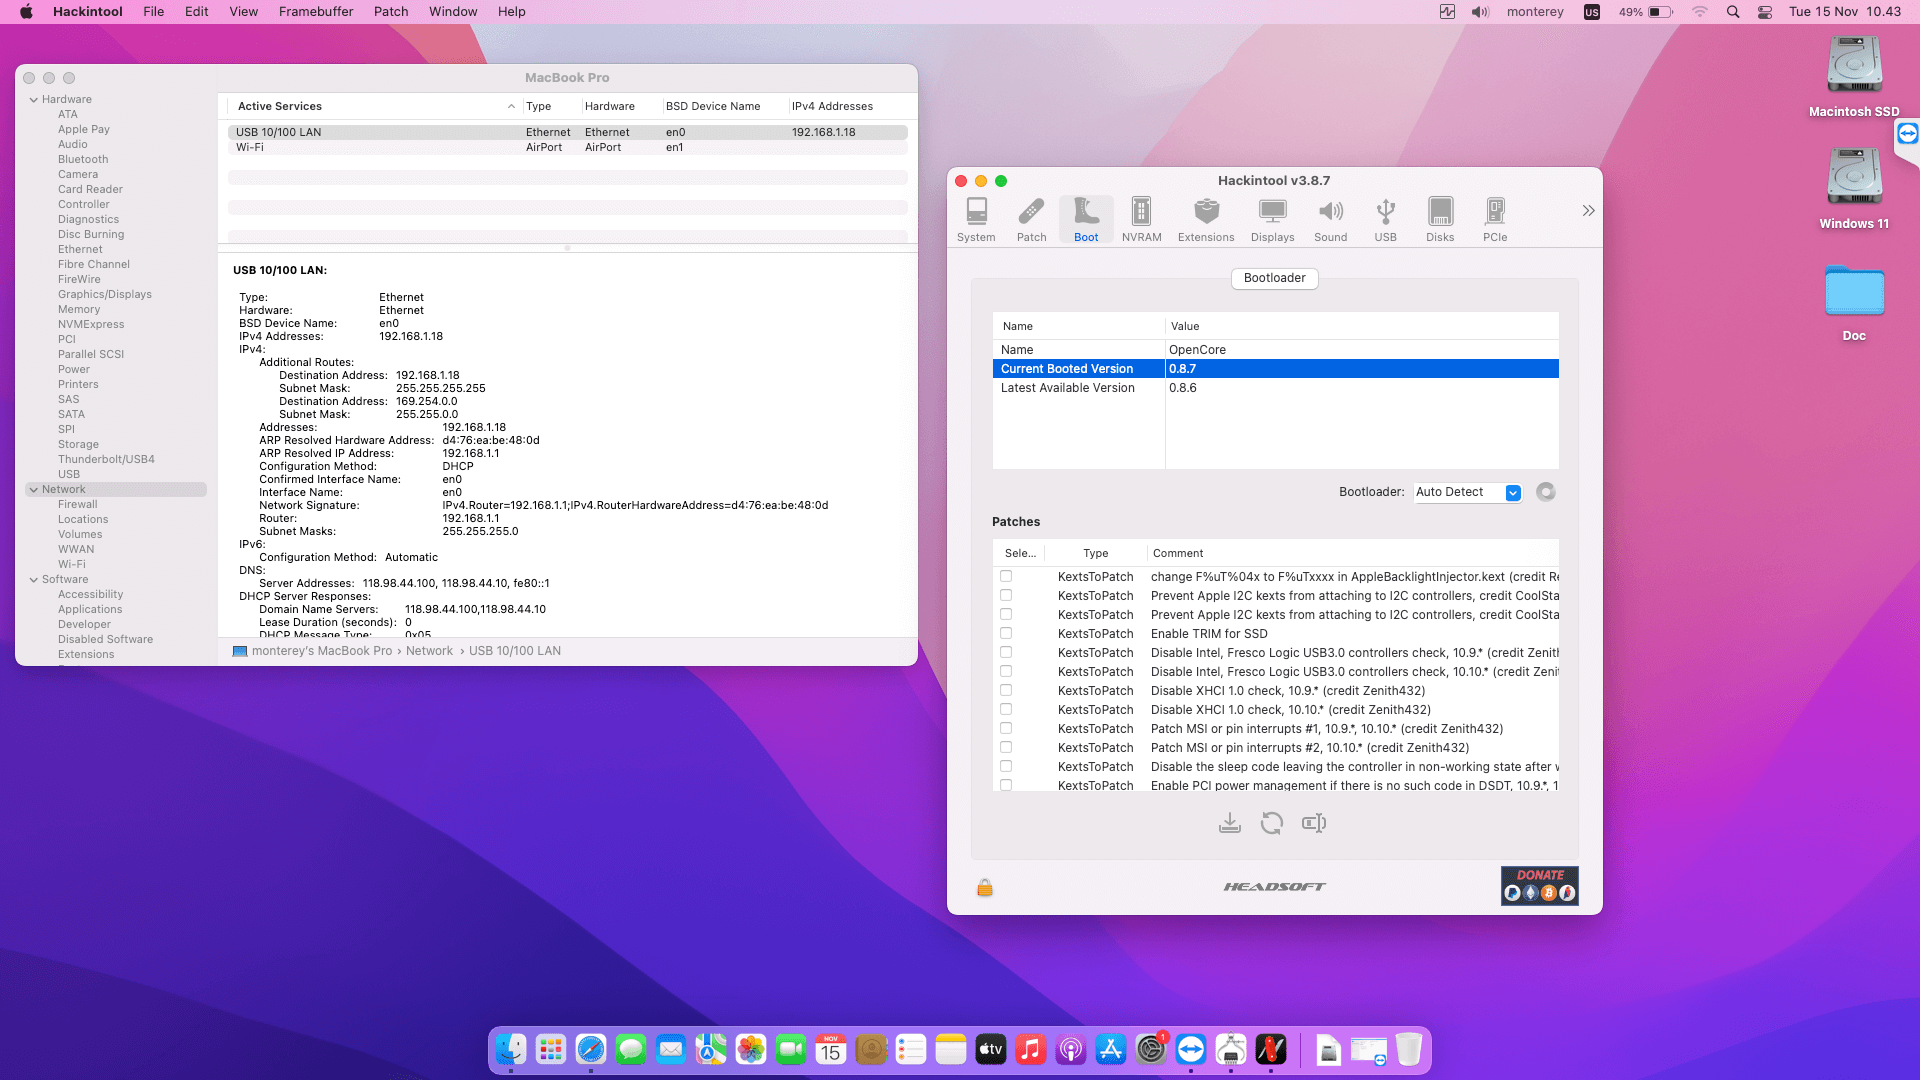Viewport: 1920px width, 1080px height.
Task: Click the Donate button in Hackintool
Action: coord(1540,886)
